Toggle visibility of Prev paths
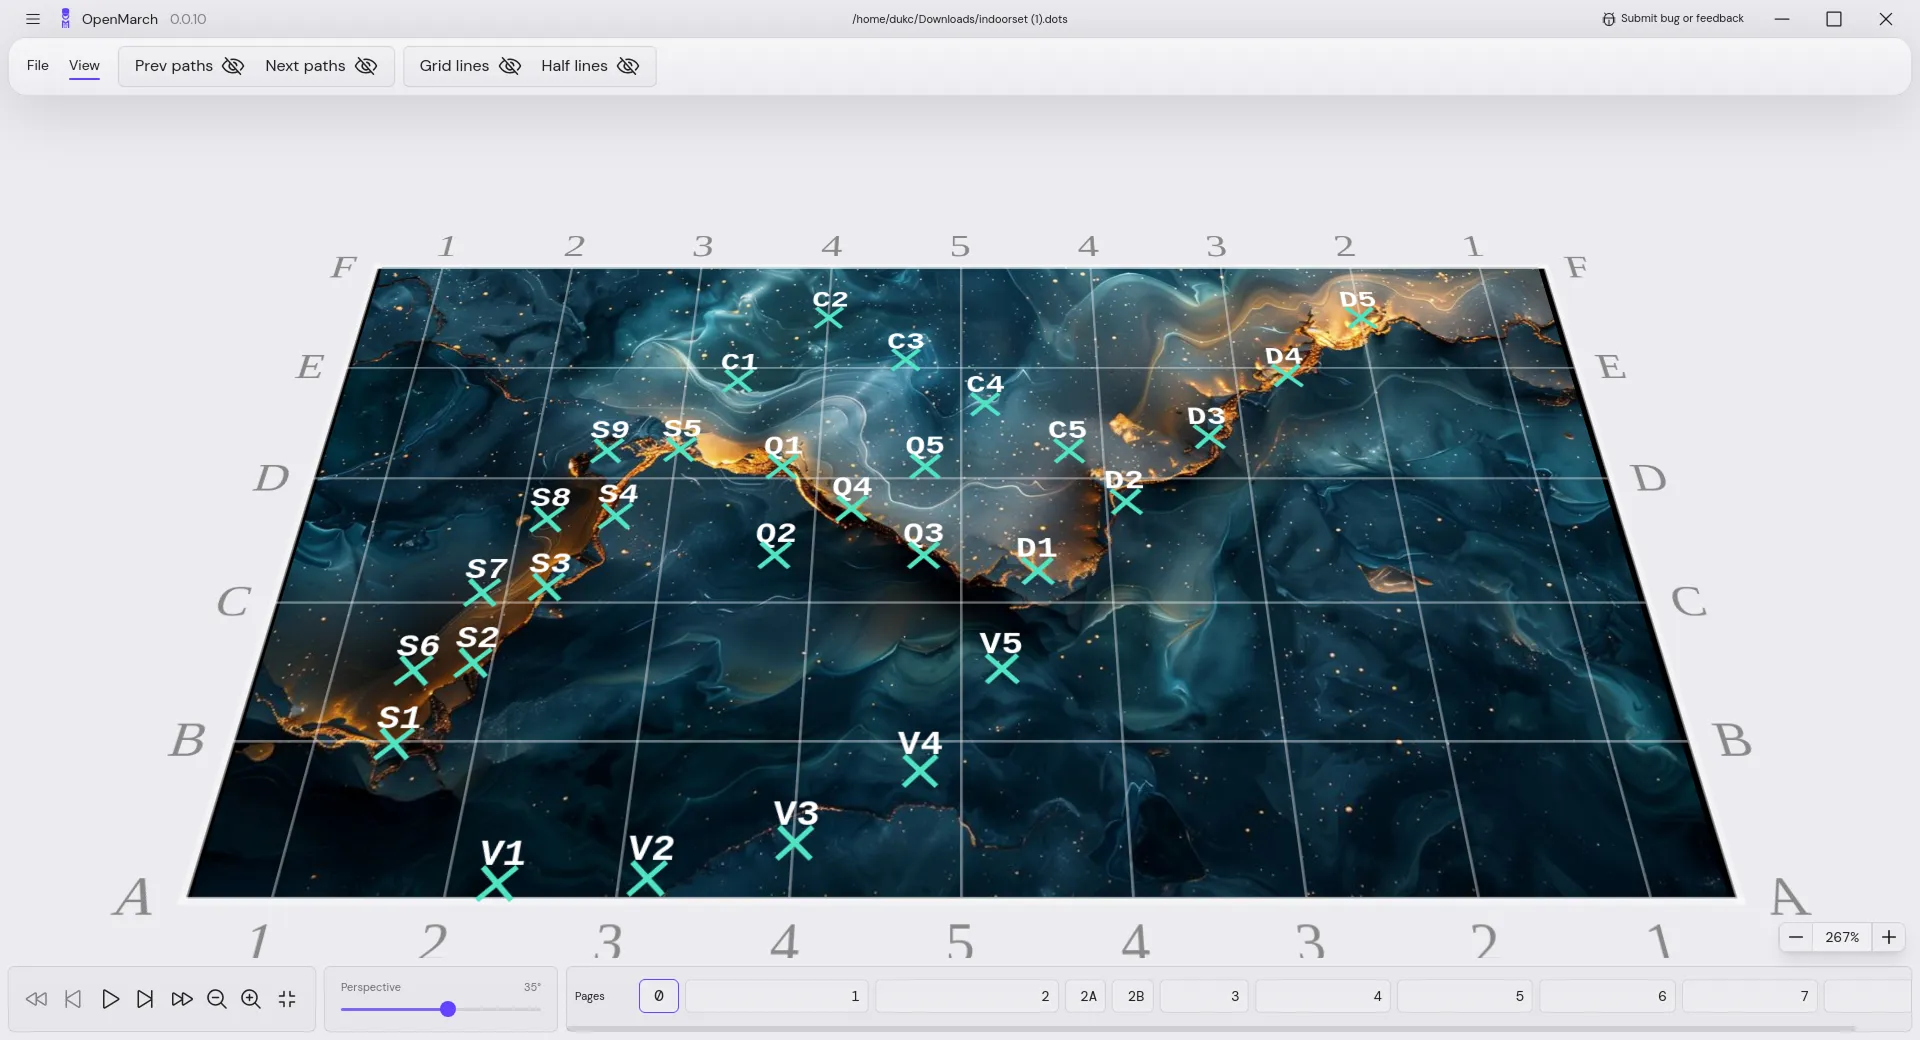The width and height of the screenshot is (1920, 1040). tap(233, 66)
